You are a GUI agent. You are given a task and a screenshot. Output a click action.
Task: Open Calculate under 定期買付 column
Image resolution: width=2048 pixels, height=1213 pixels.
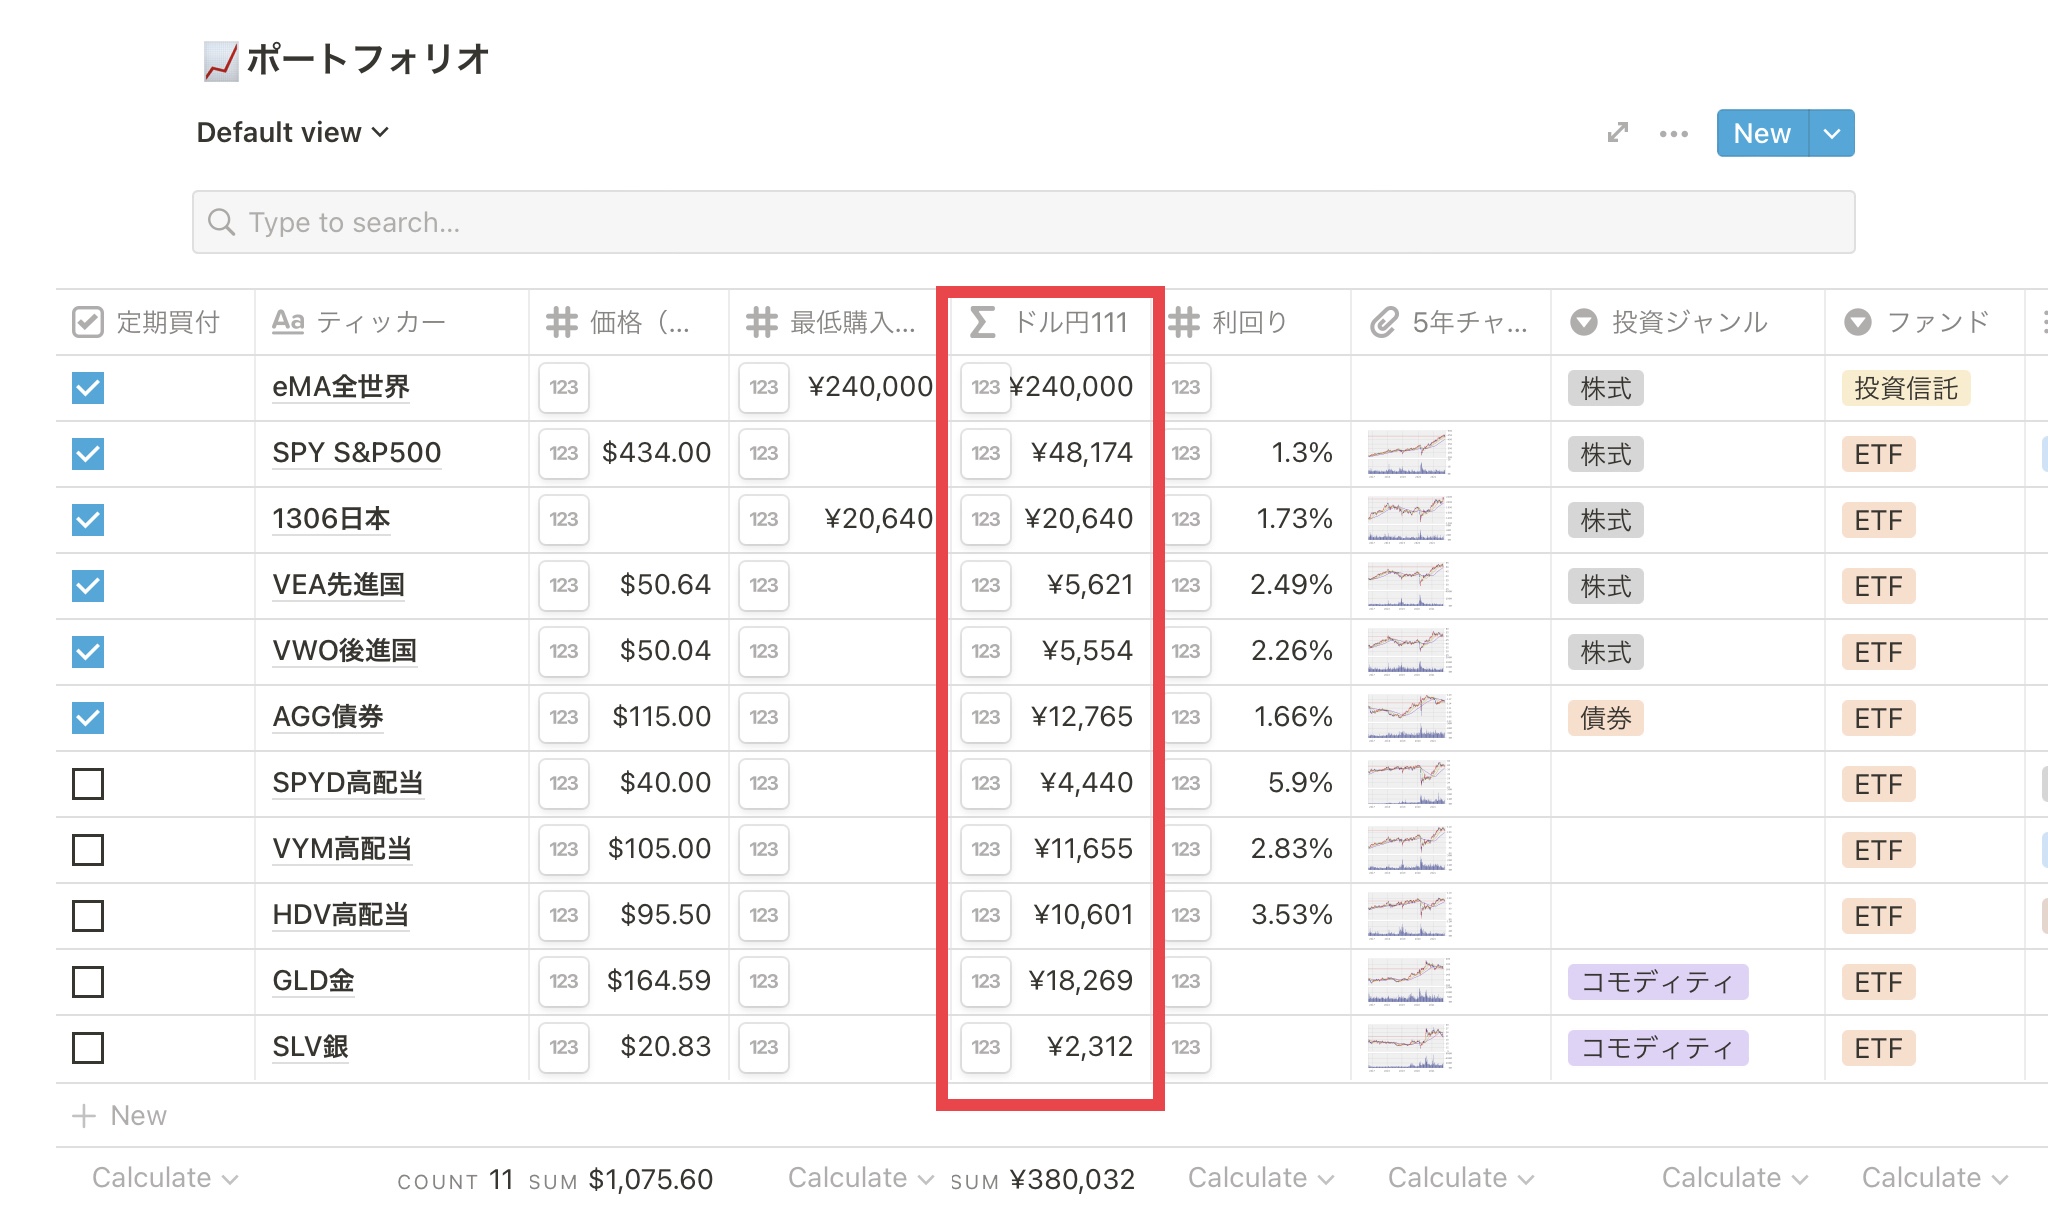pyautogui.click(x=165, y=1178)
